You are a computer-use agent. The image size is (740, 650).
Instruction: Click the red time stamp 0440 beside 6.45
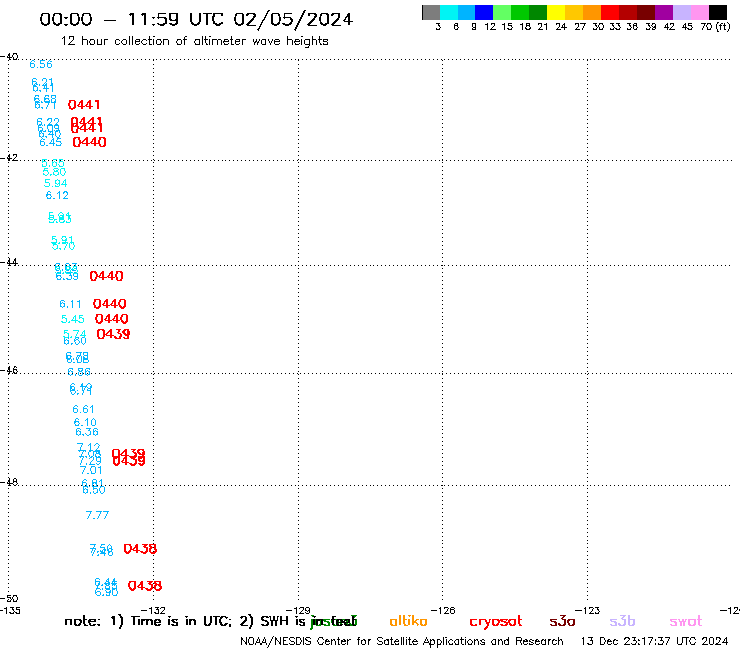click(x=89, y=142)
